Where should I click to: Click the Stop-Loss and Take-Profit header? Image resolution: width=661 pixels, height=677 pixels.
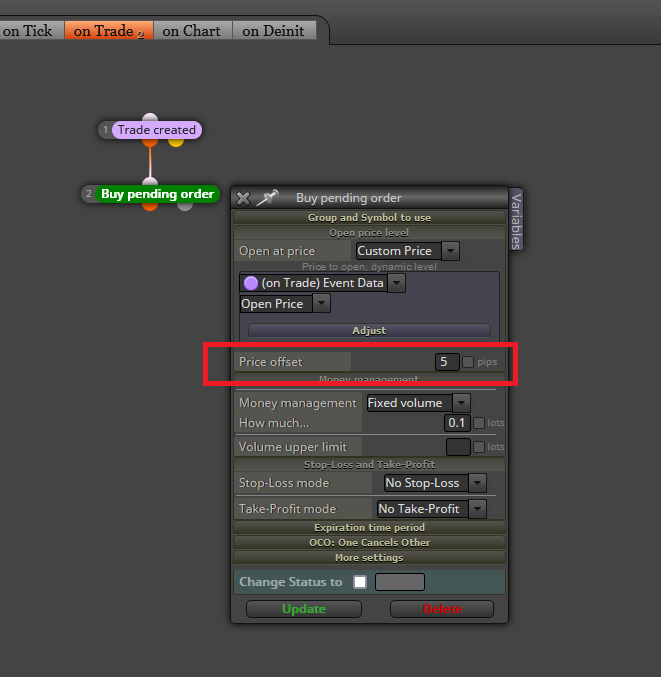point(369,465)
